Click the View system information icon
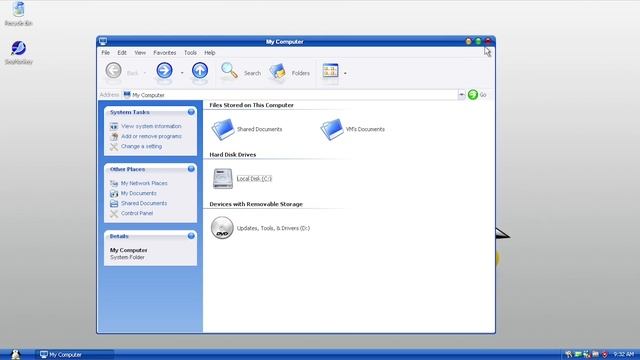The image size is (640, 360). 114,127
